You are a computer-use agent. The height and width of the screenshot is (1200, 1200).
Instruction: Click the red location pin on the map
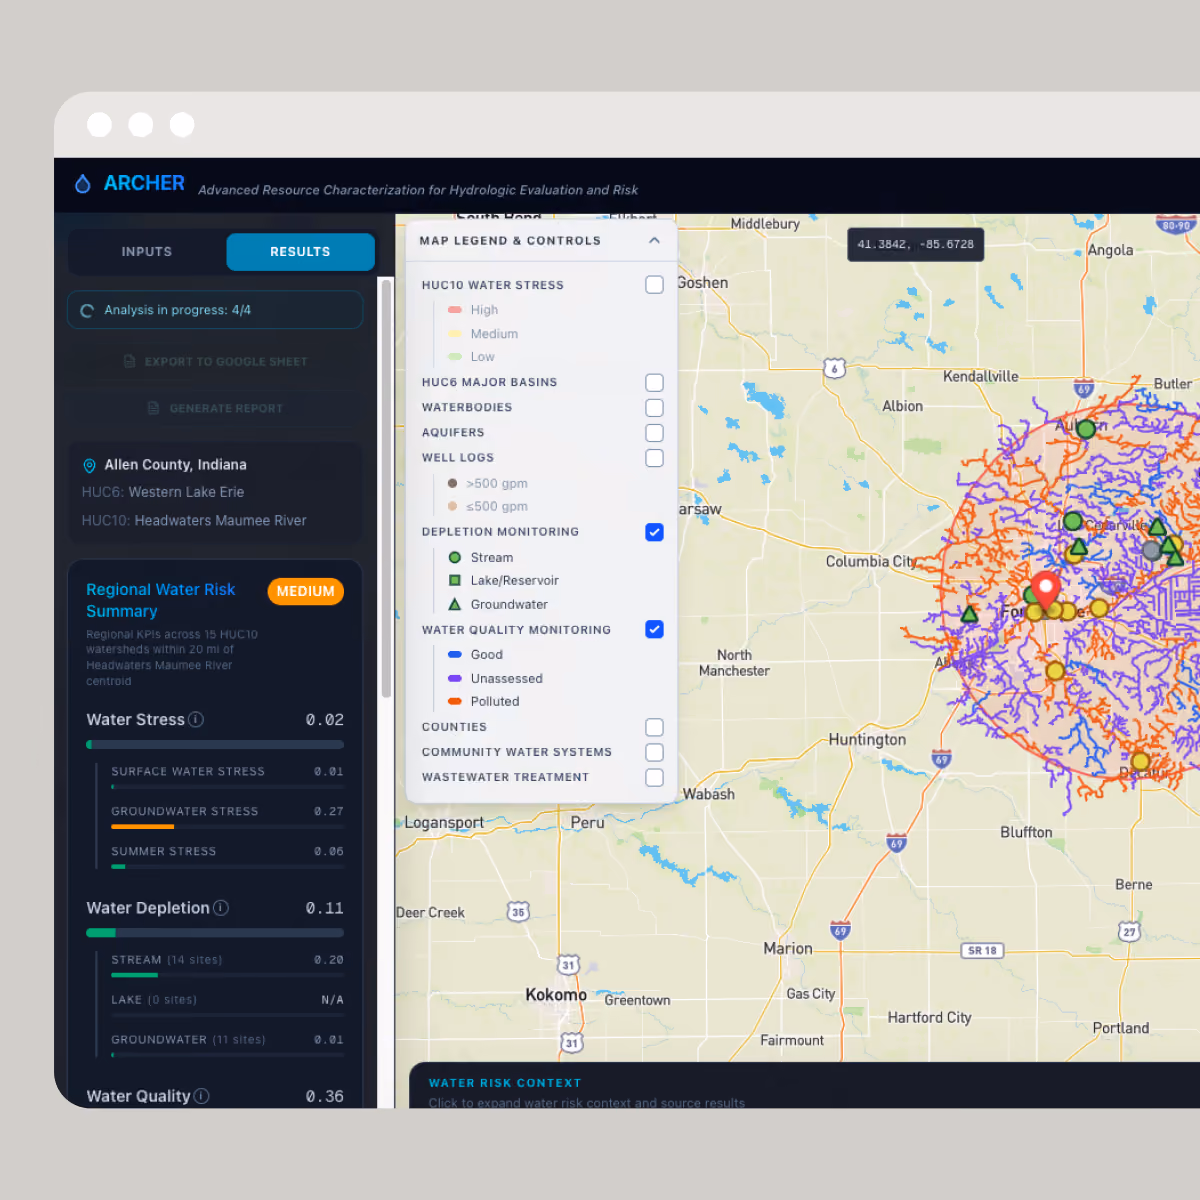[1046, 590]
